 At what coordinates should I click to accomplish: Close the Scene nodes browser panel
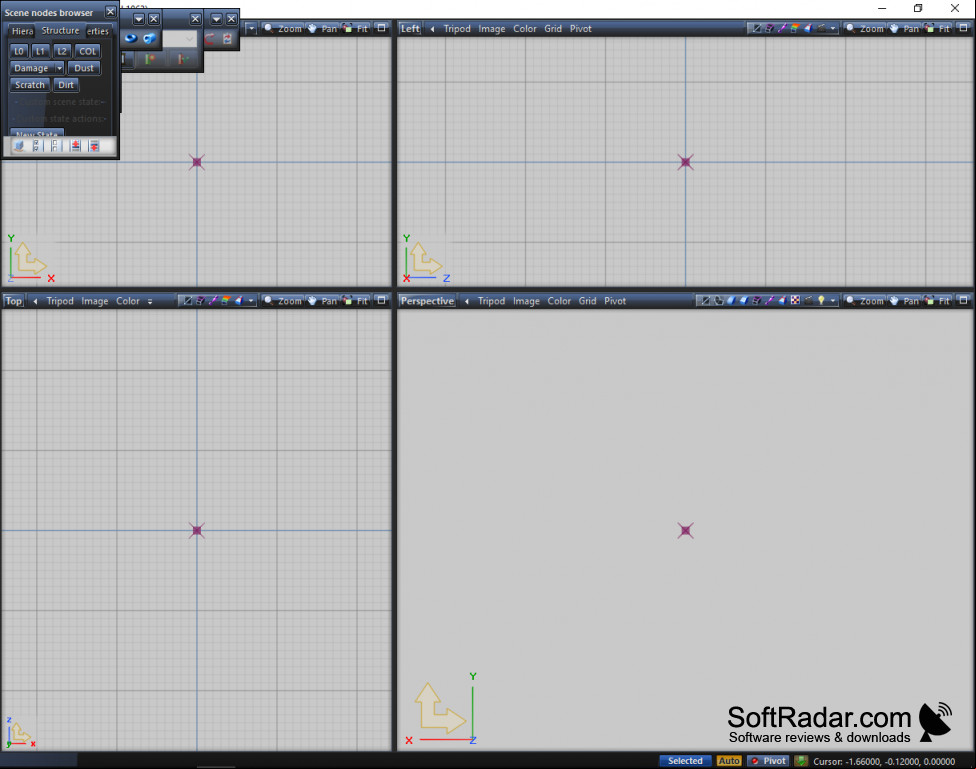click(x=110, y=12)
